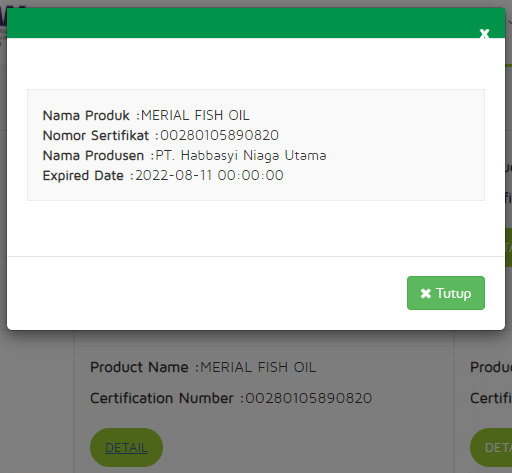Click the cross icon inside the Tutup button
This screenshot has height=473, width=512.
425,293
